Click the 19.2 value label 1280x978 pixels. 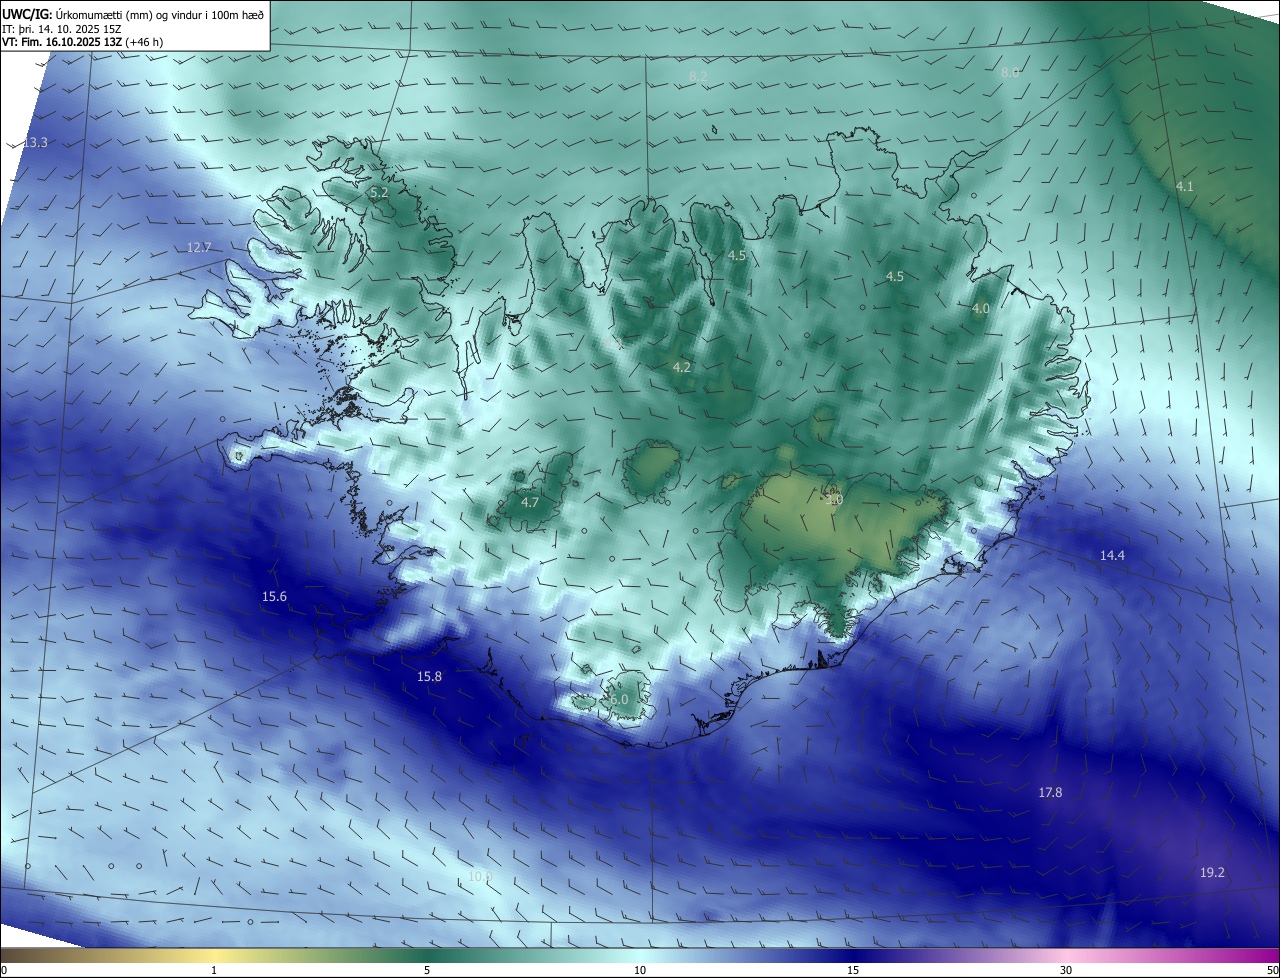tap(1212, 872)
